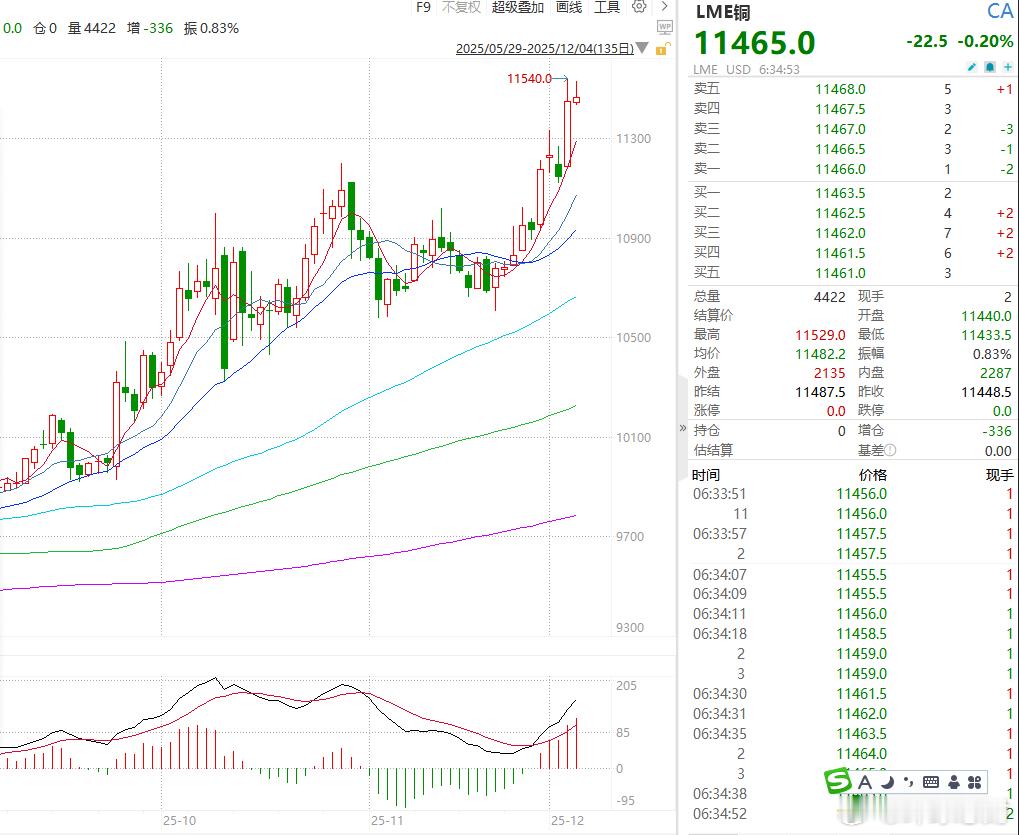
Task: Open the Sogou toolbox grid icon
Action: (976, 781)
